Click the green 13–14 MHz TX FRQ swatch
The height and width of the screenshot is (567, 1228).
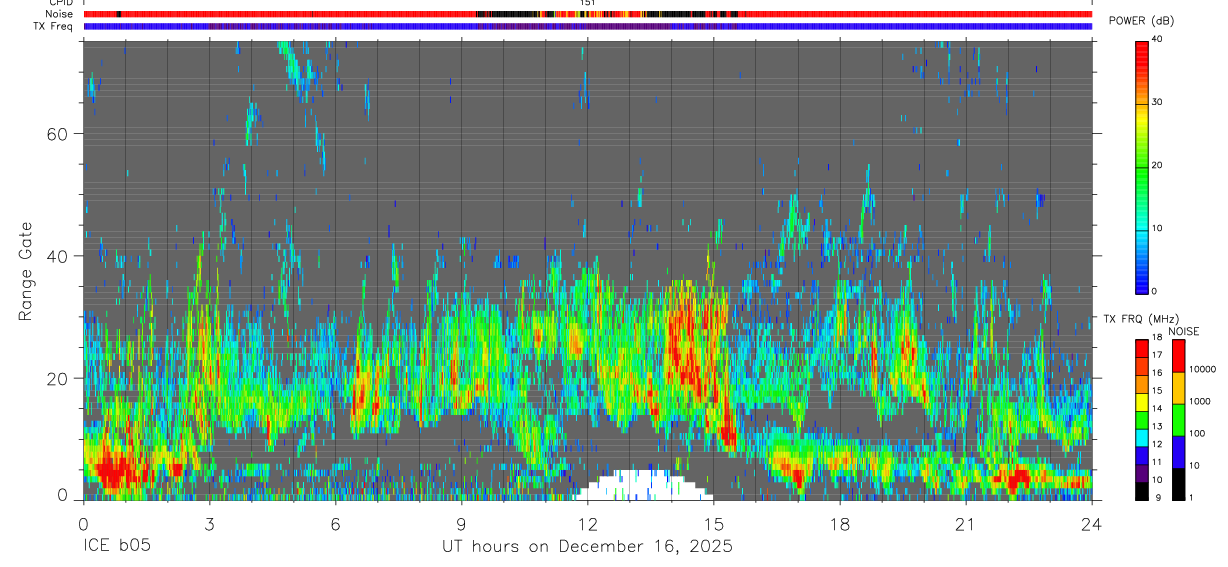[1141, 419]
